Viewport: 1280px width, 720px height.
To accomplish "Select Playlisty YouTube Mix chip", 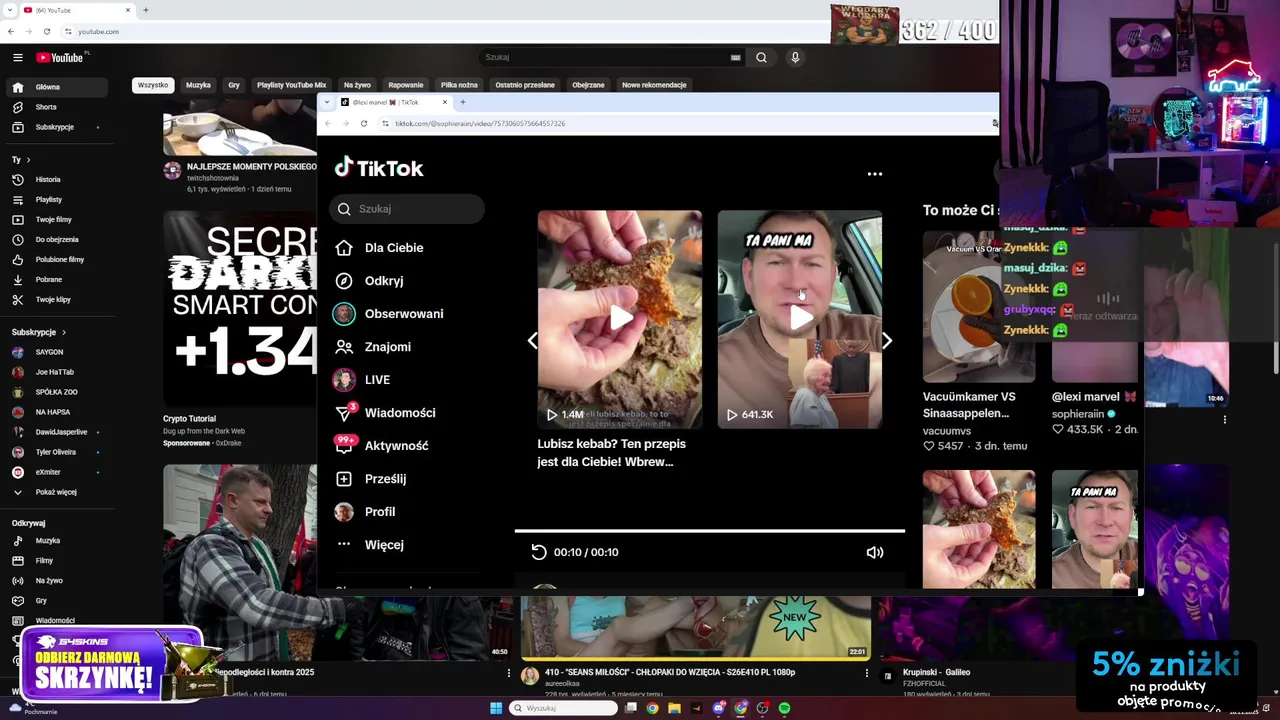I will pos(291,85).
